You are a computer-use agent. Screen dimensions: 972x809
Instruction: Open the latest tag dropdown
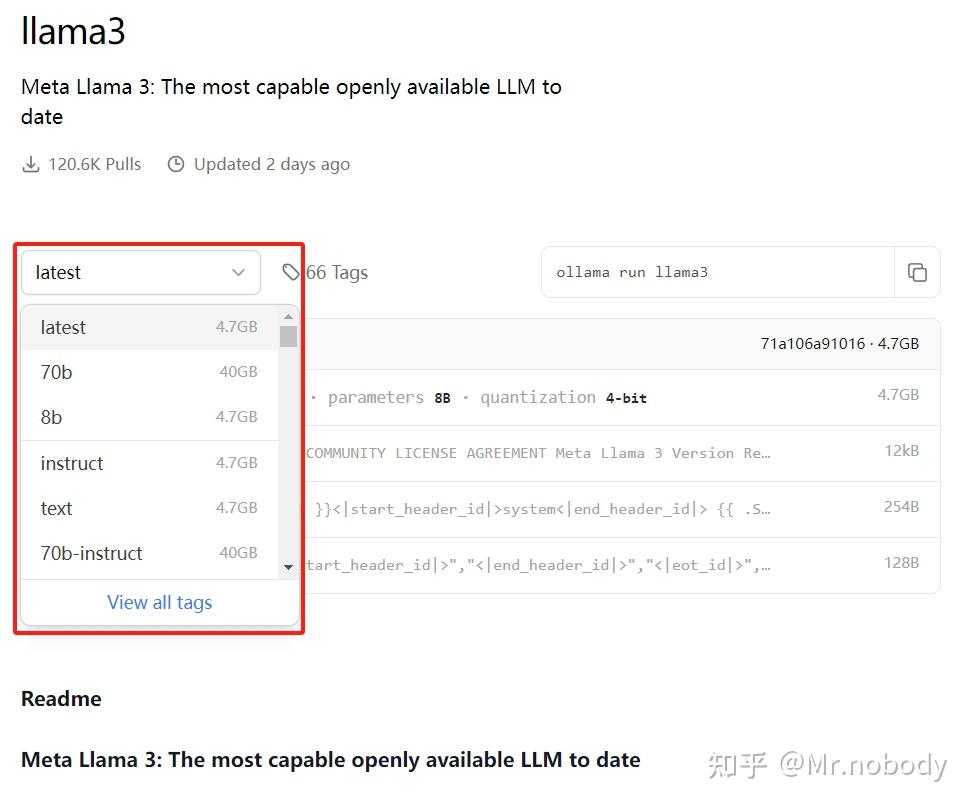click(140, 272)
